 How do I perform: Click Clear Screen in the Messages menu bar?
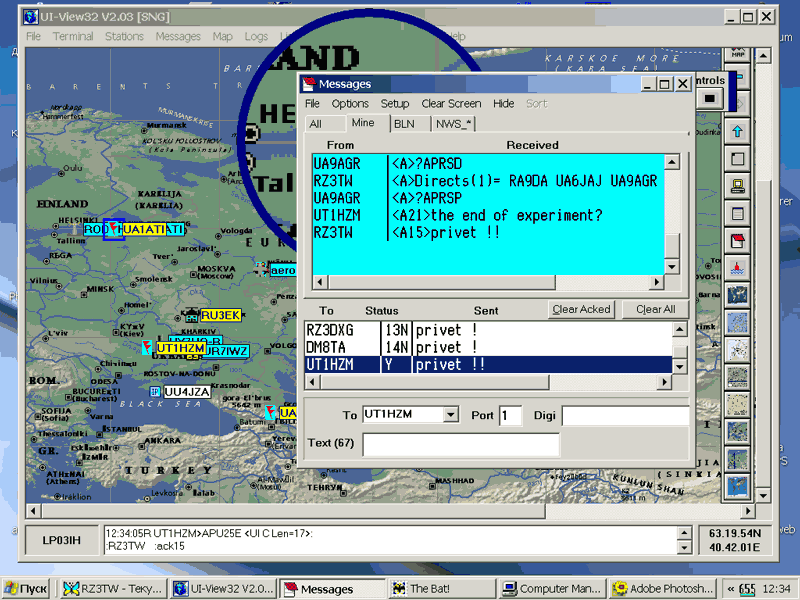point(451,104)
